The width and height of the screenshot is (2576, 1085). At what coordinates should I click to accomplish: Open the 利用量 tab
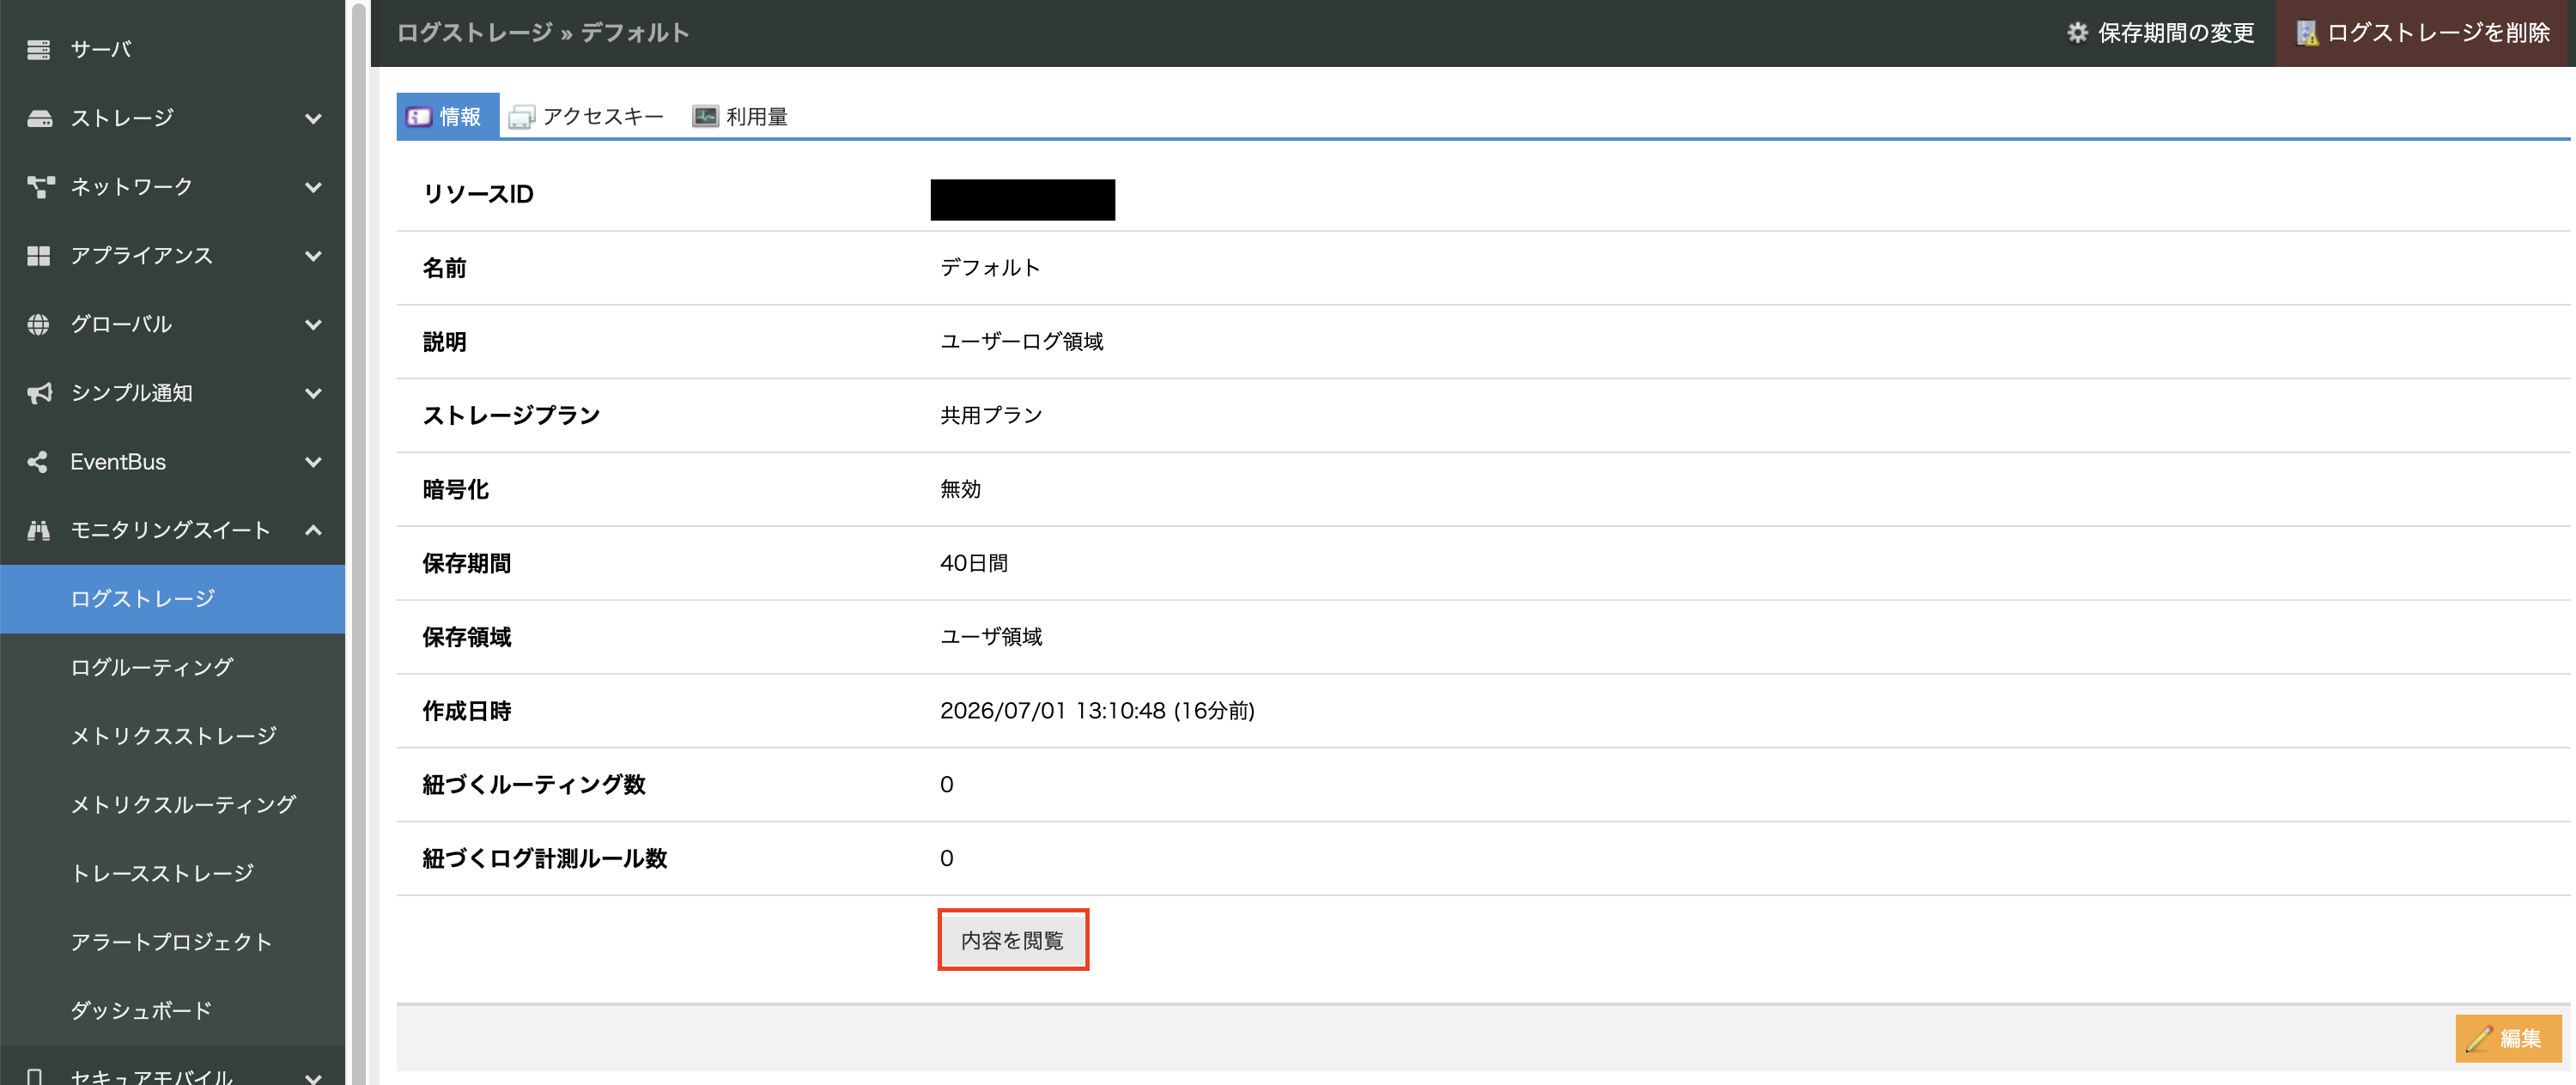pos(740,117)
